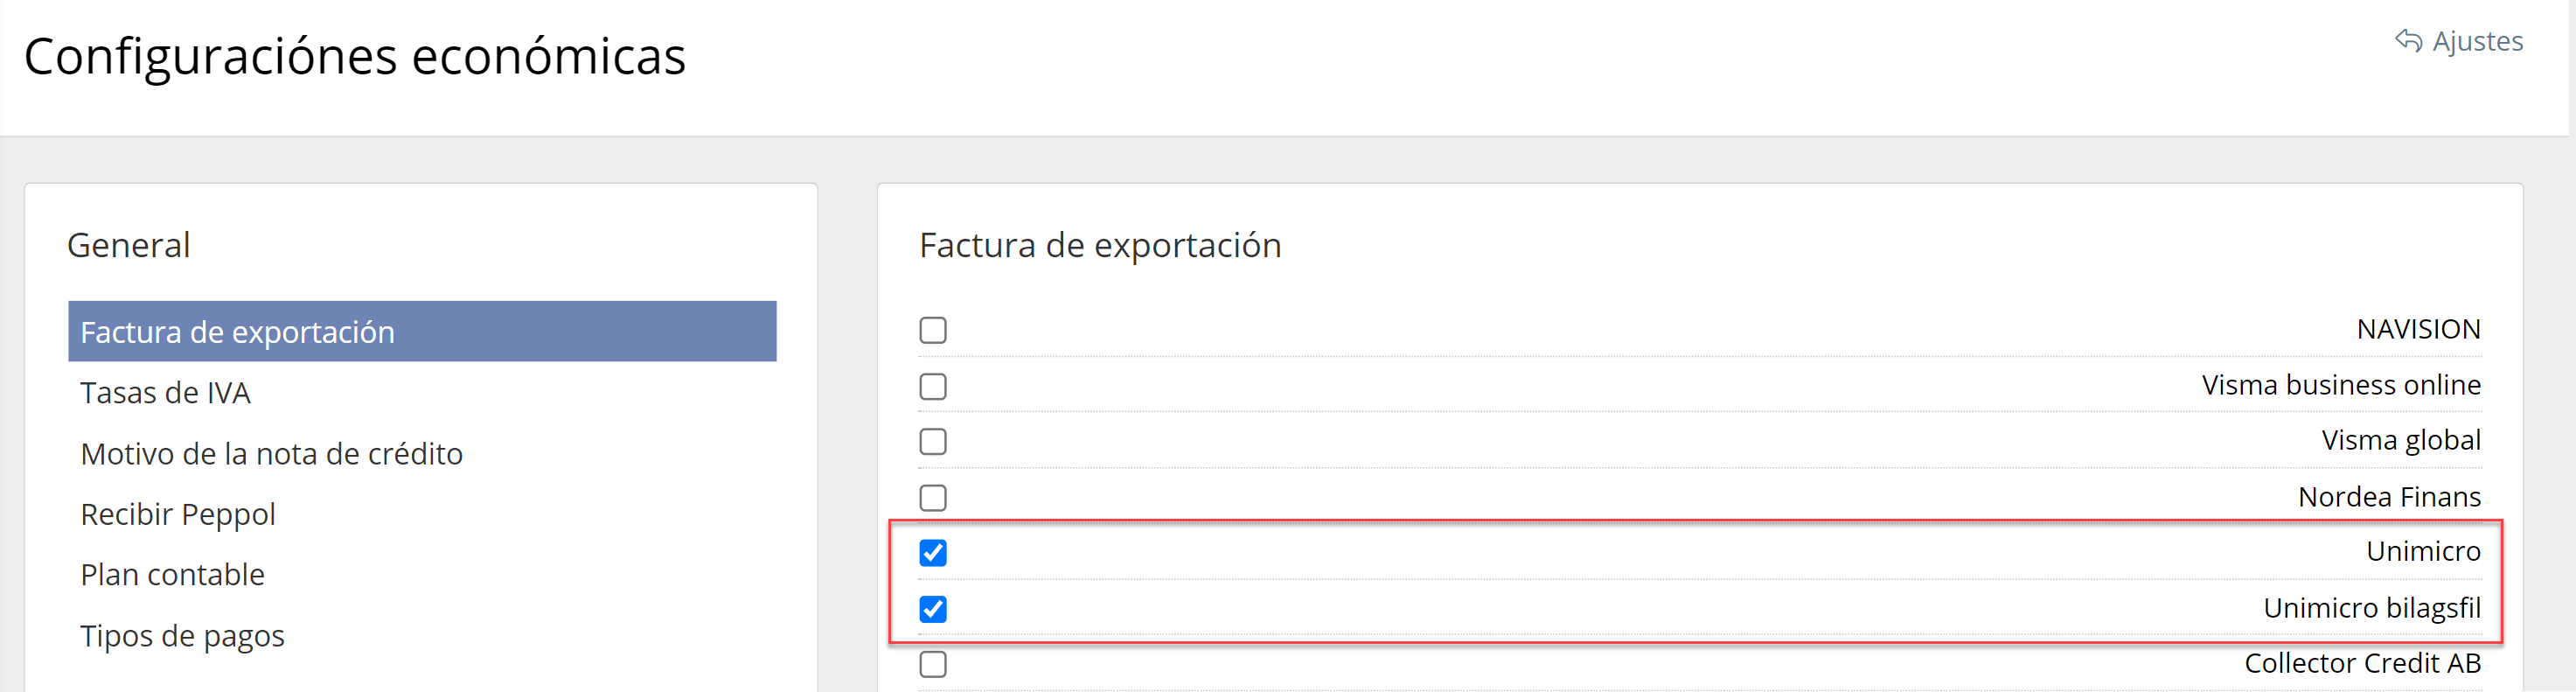Click the Visma global label
Screen dimensions: 2576x692
[x=2401, y=440]
